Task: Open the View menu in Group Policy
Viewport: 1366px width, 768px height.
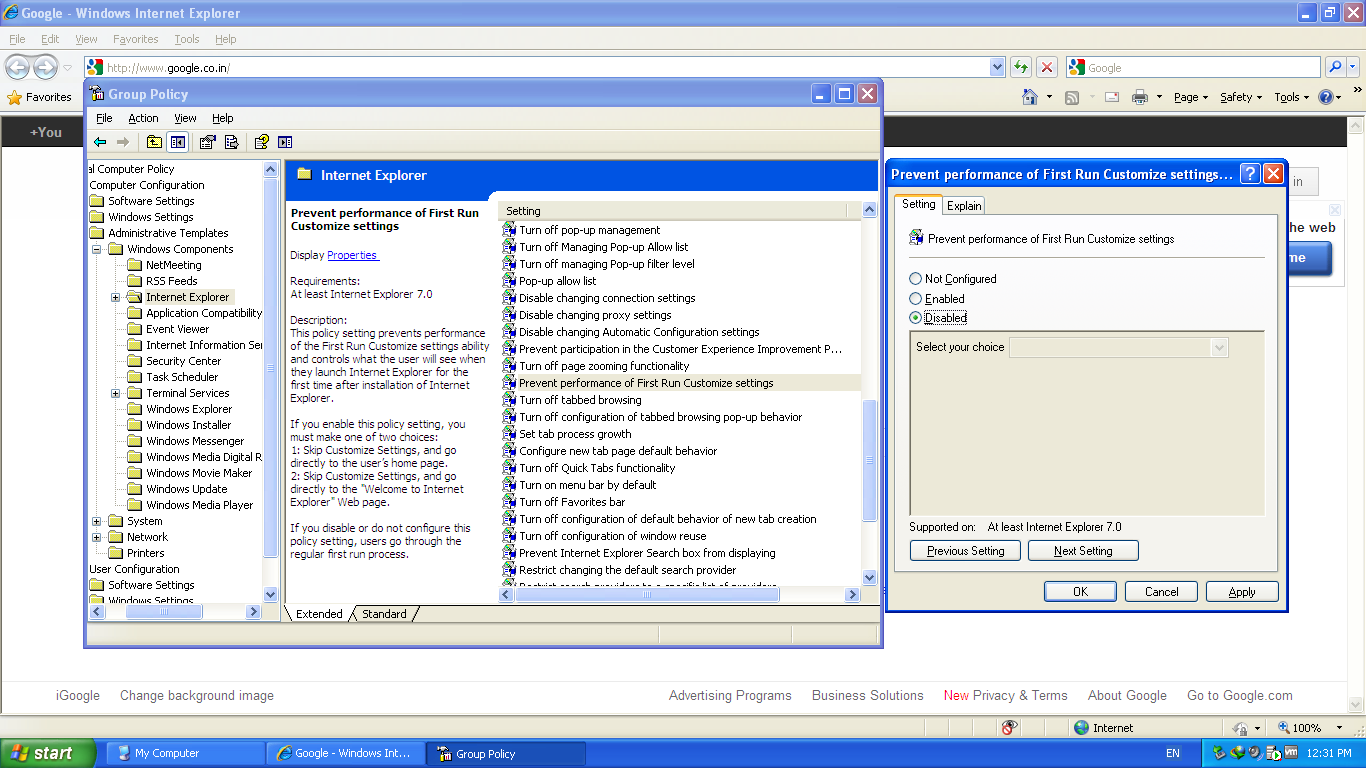Action: [x=185, y=118]
